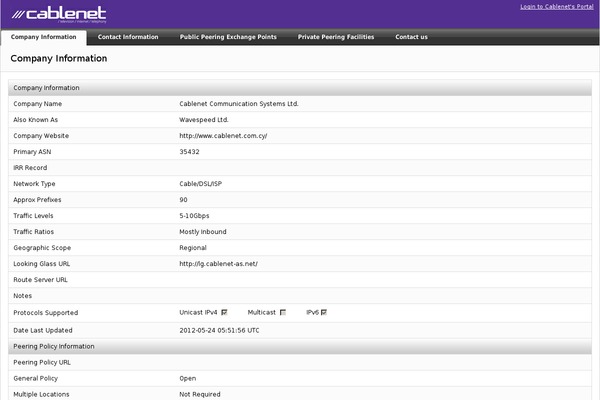600x400 pixels.
Task: Click the http://lg.cablenet-as.net/ looking glass URL
Action: coord(218,264)
